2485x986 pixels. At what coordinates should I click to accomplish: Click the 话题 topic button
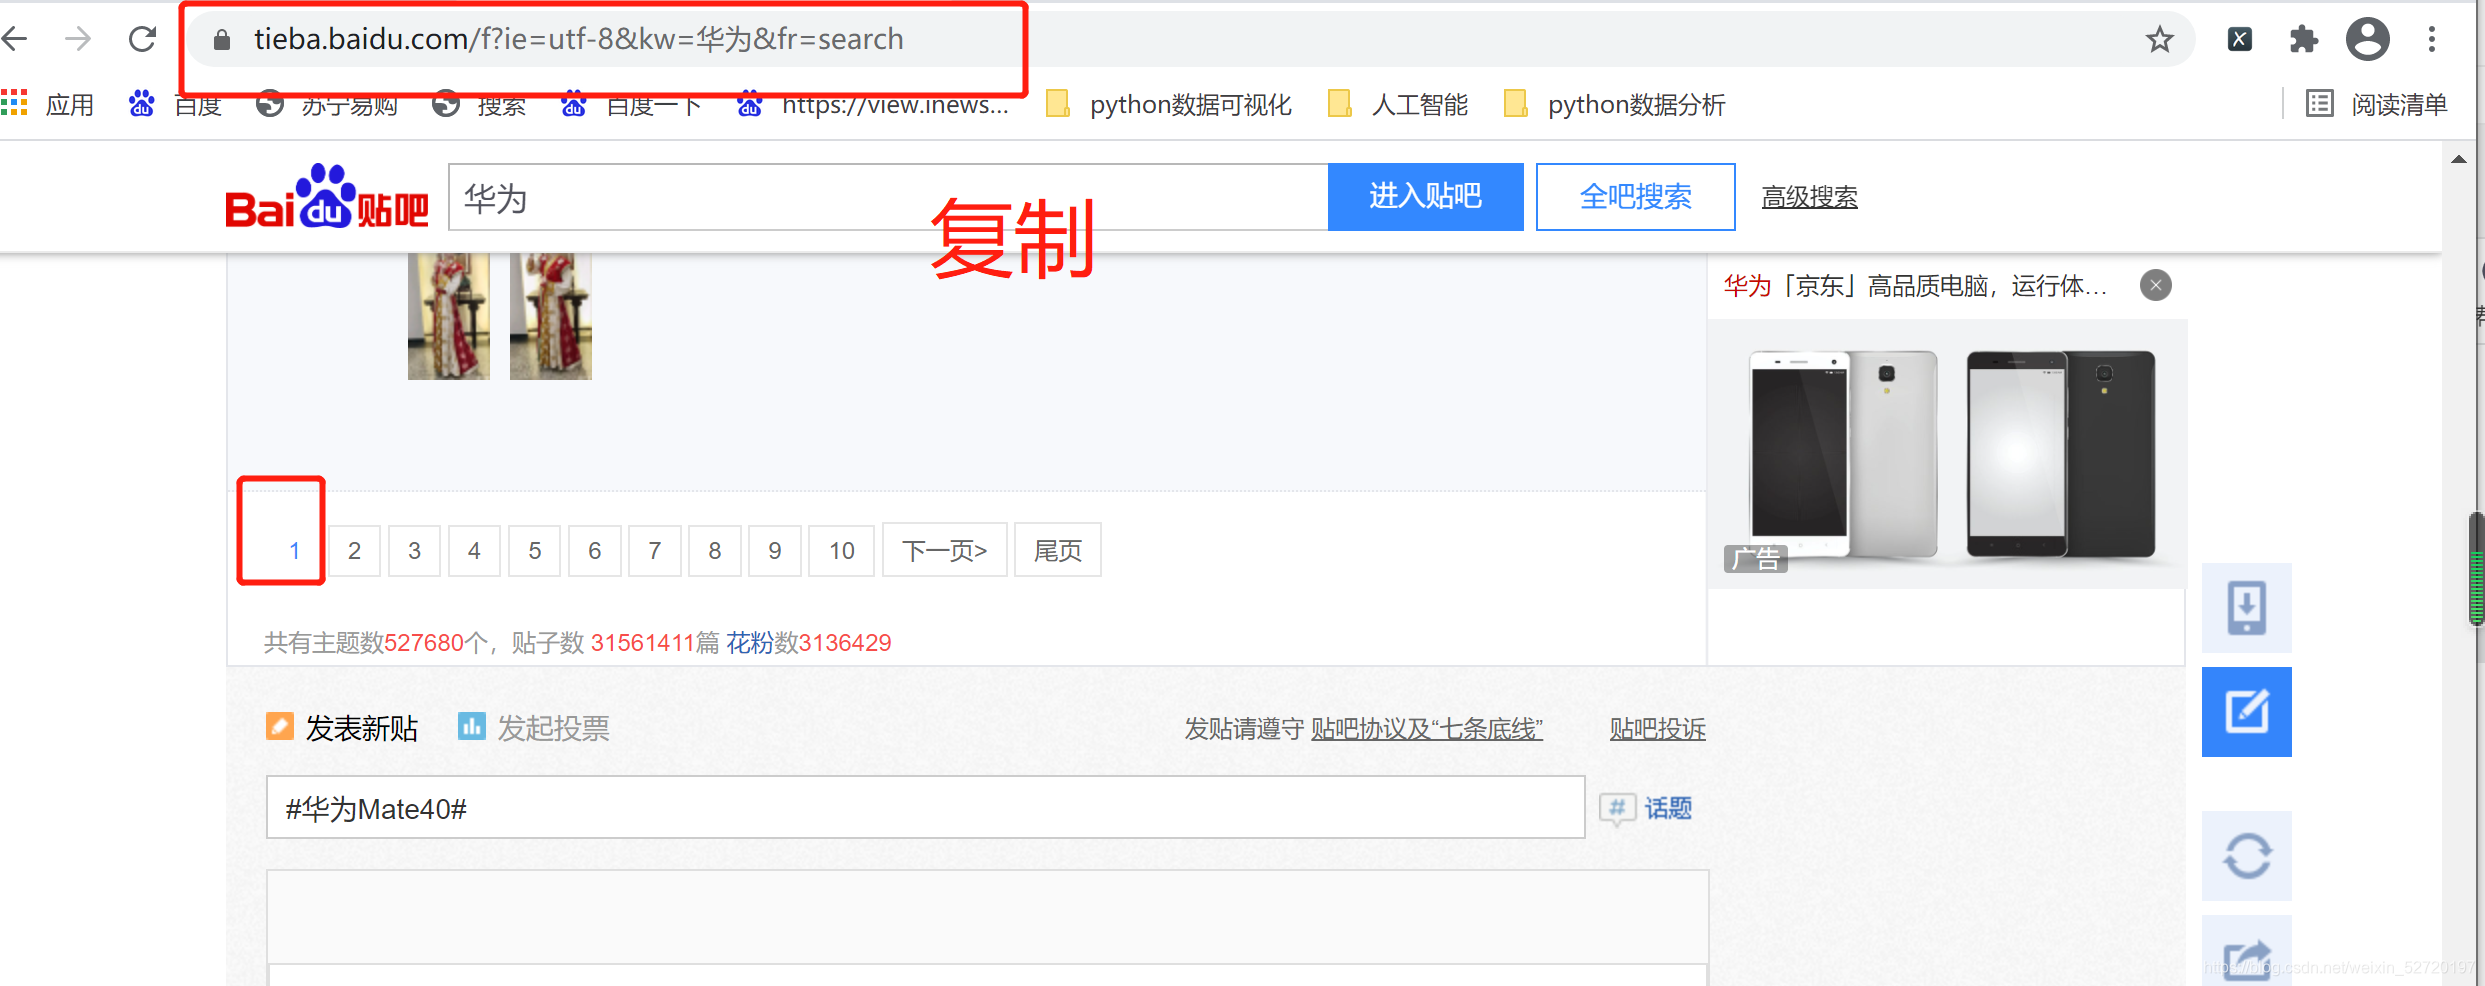click(x=1646, y=808)
